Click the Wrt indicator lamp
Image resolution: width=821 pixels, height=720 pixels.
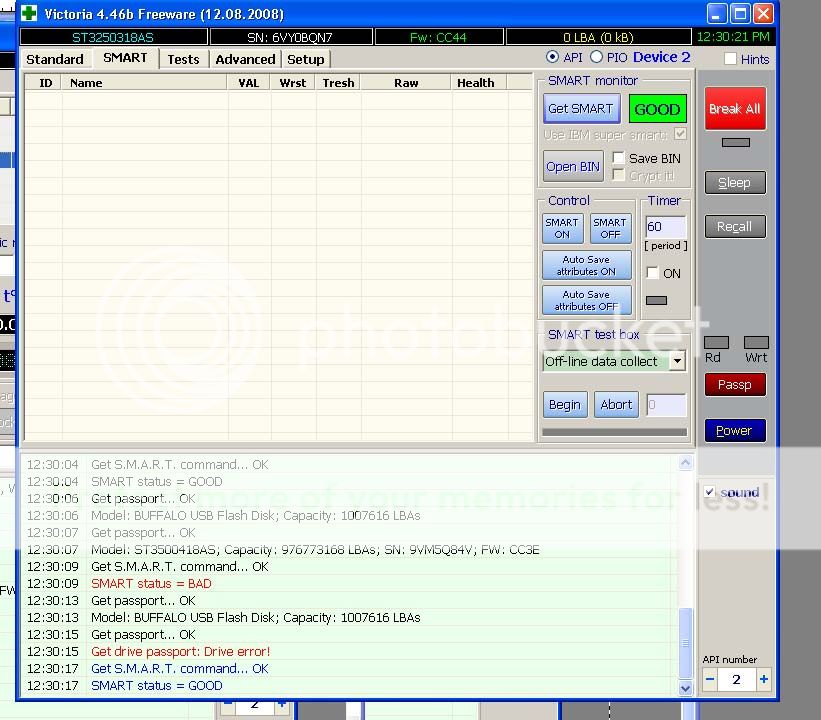click(x=756, y=342)
